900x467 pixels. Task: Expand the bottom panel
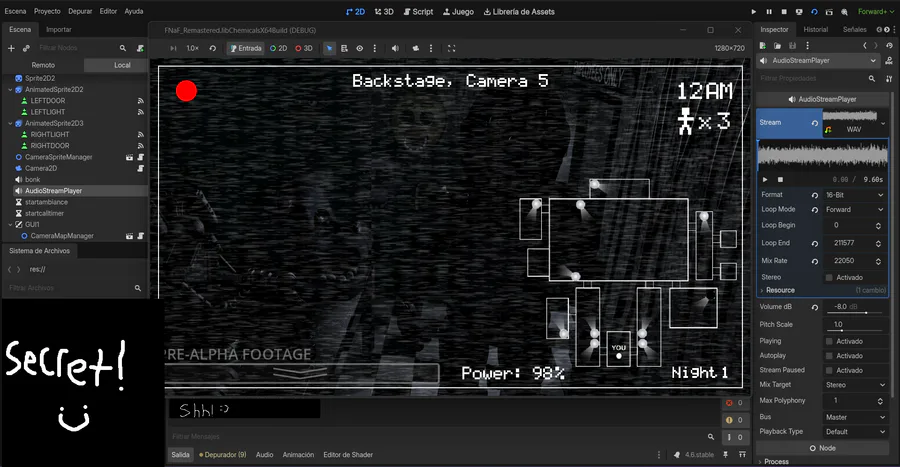(x=742, y=454)
